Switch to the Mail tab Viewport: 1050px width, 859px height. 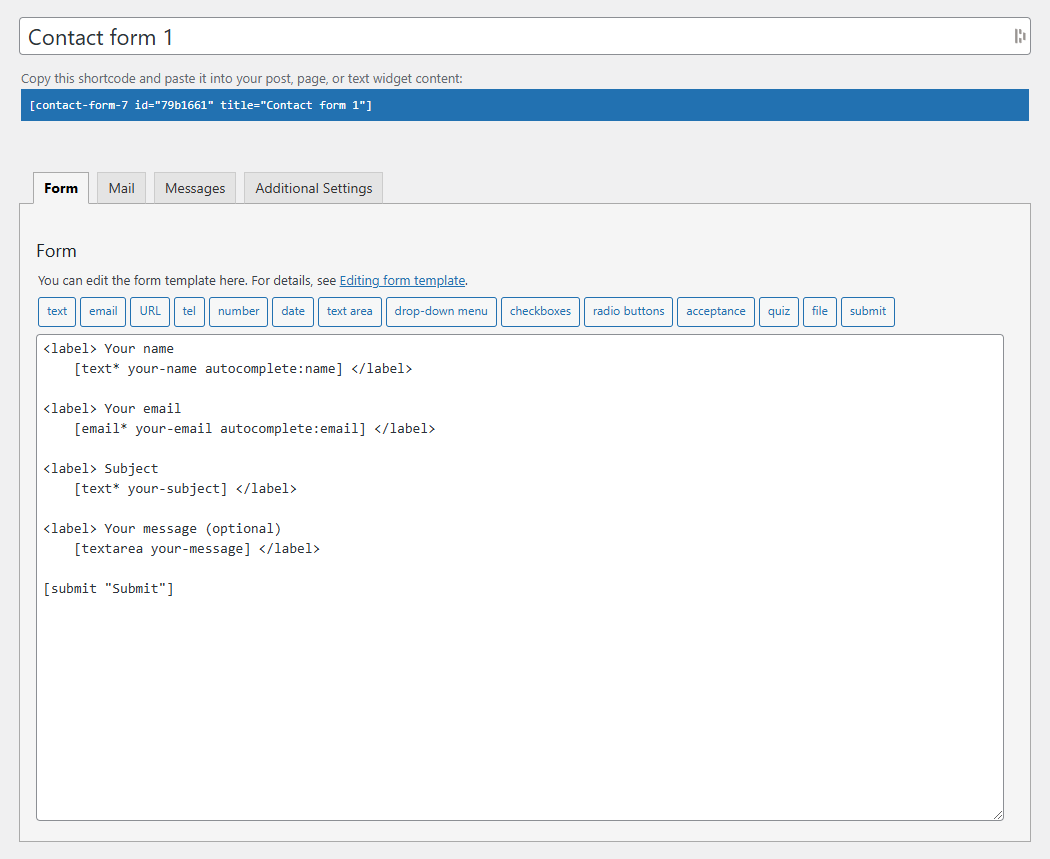coord(121,188)
